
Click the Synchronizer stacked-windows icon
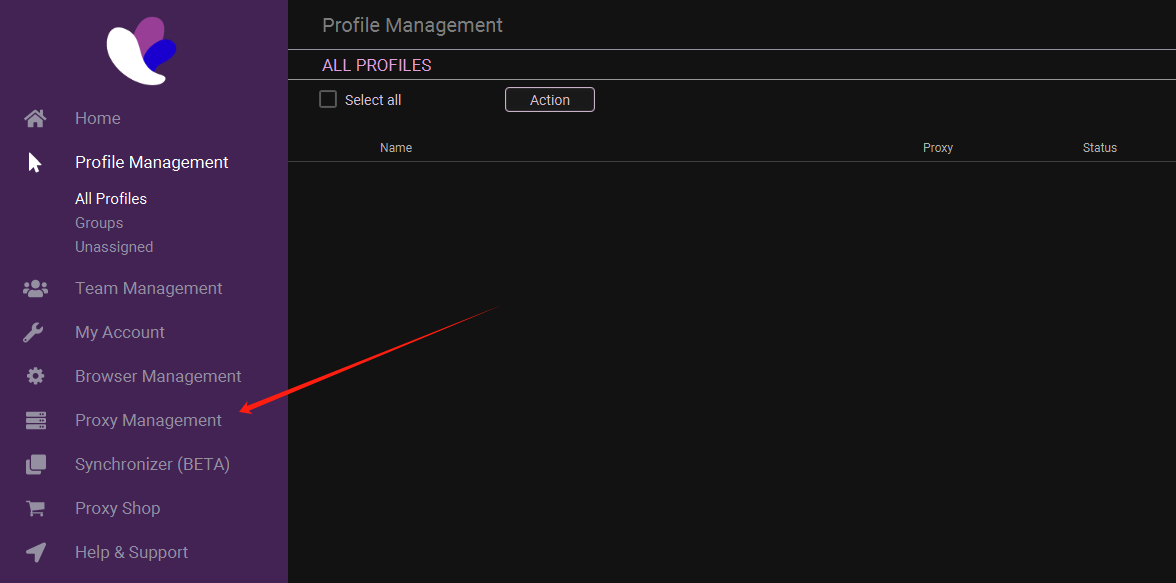[x=35, y=465]
